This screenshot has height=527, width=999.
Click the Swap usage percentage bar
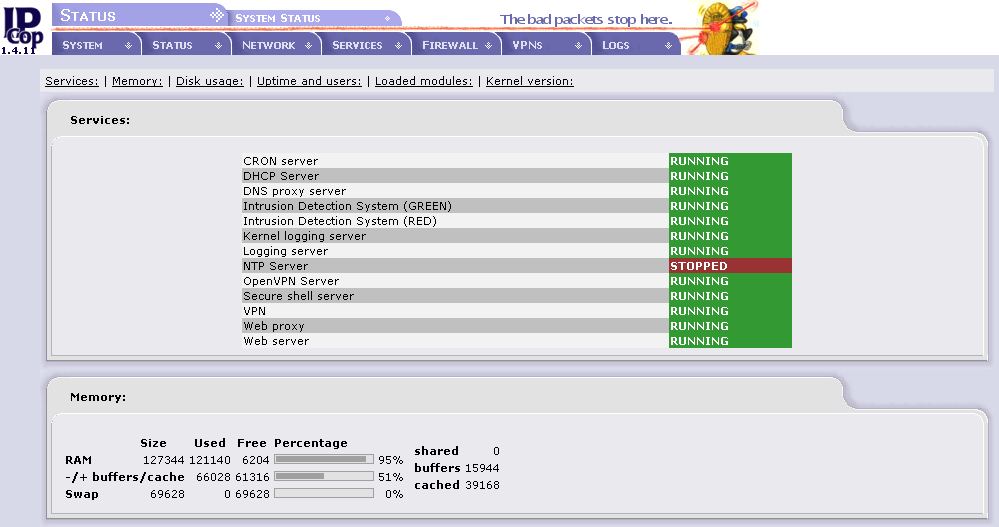[x=323, y=494]
